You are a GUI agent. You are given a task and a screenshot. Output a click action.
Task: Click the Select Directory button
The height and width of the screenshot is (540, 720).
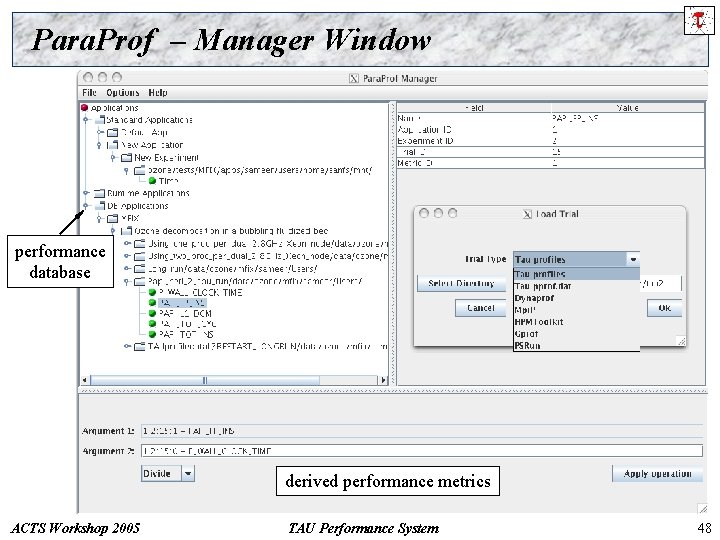(x=461, y=283)
